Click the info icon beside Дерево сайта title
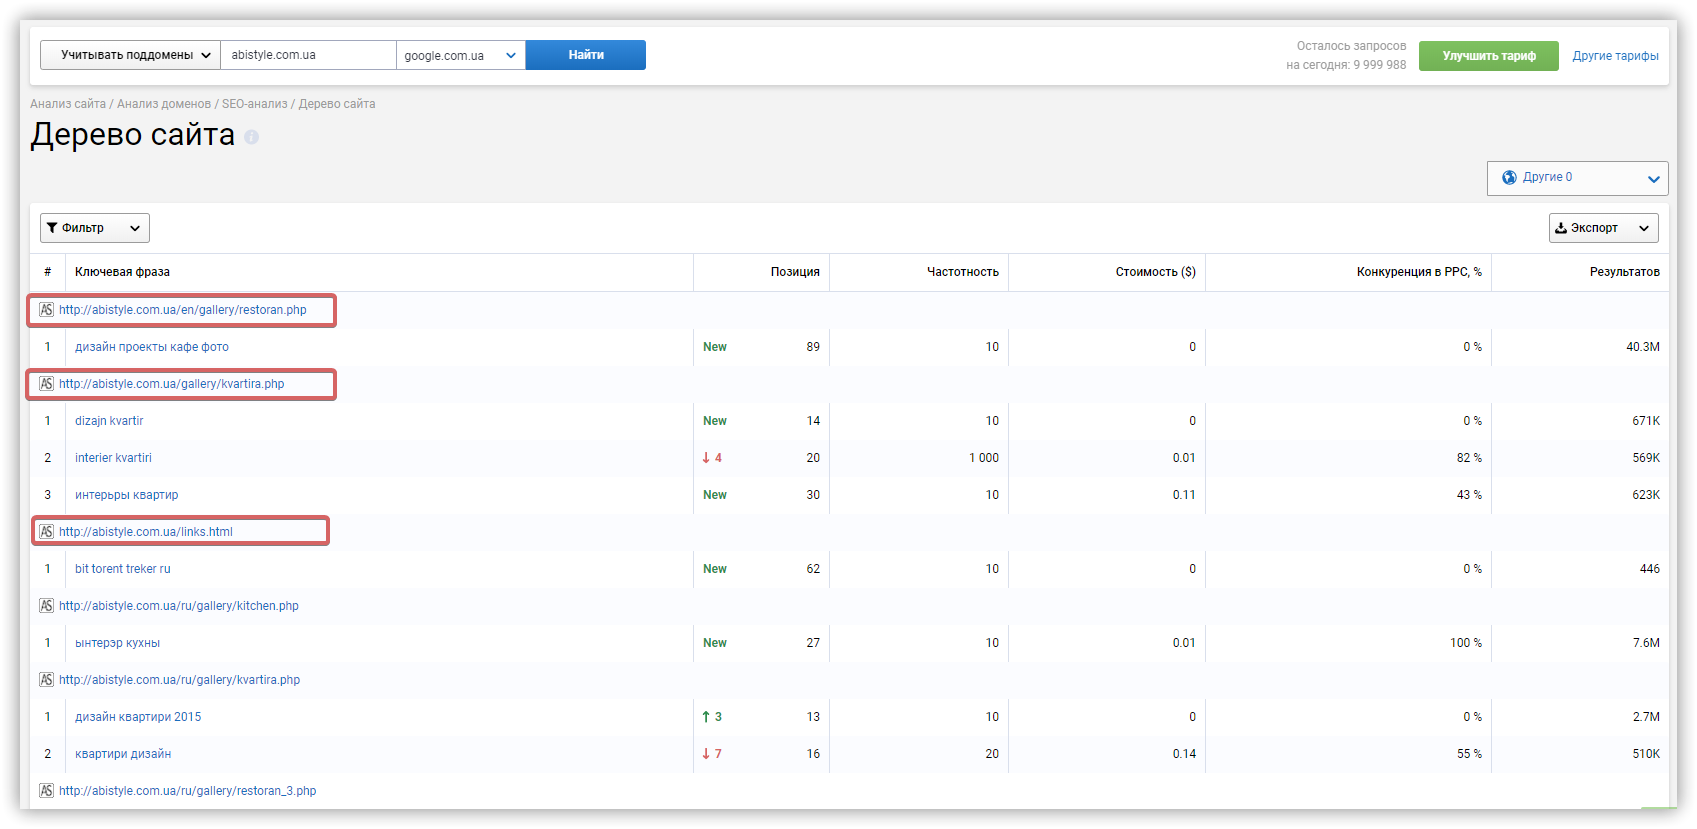The height and width of the screenshot is (829, 1697). click(x=252, y=137)
